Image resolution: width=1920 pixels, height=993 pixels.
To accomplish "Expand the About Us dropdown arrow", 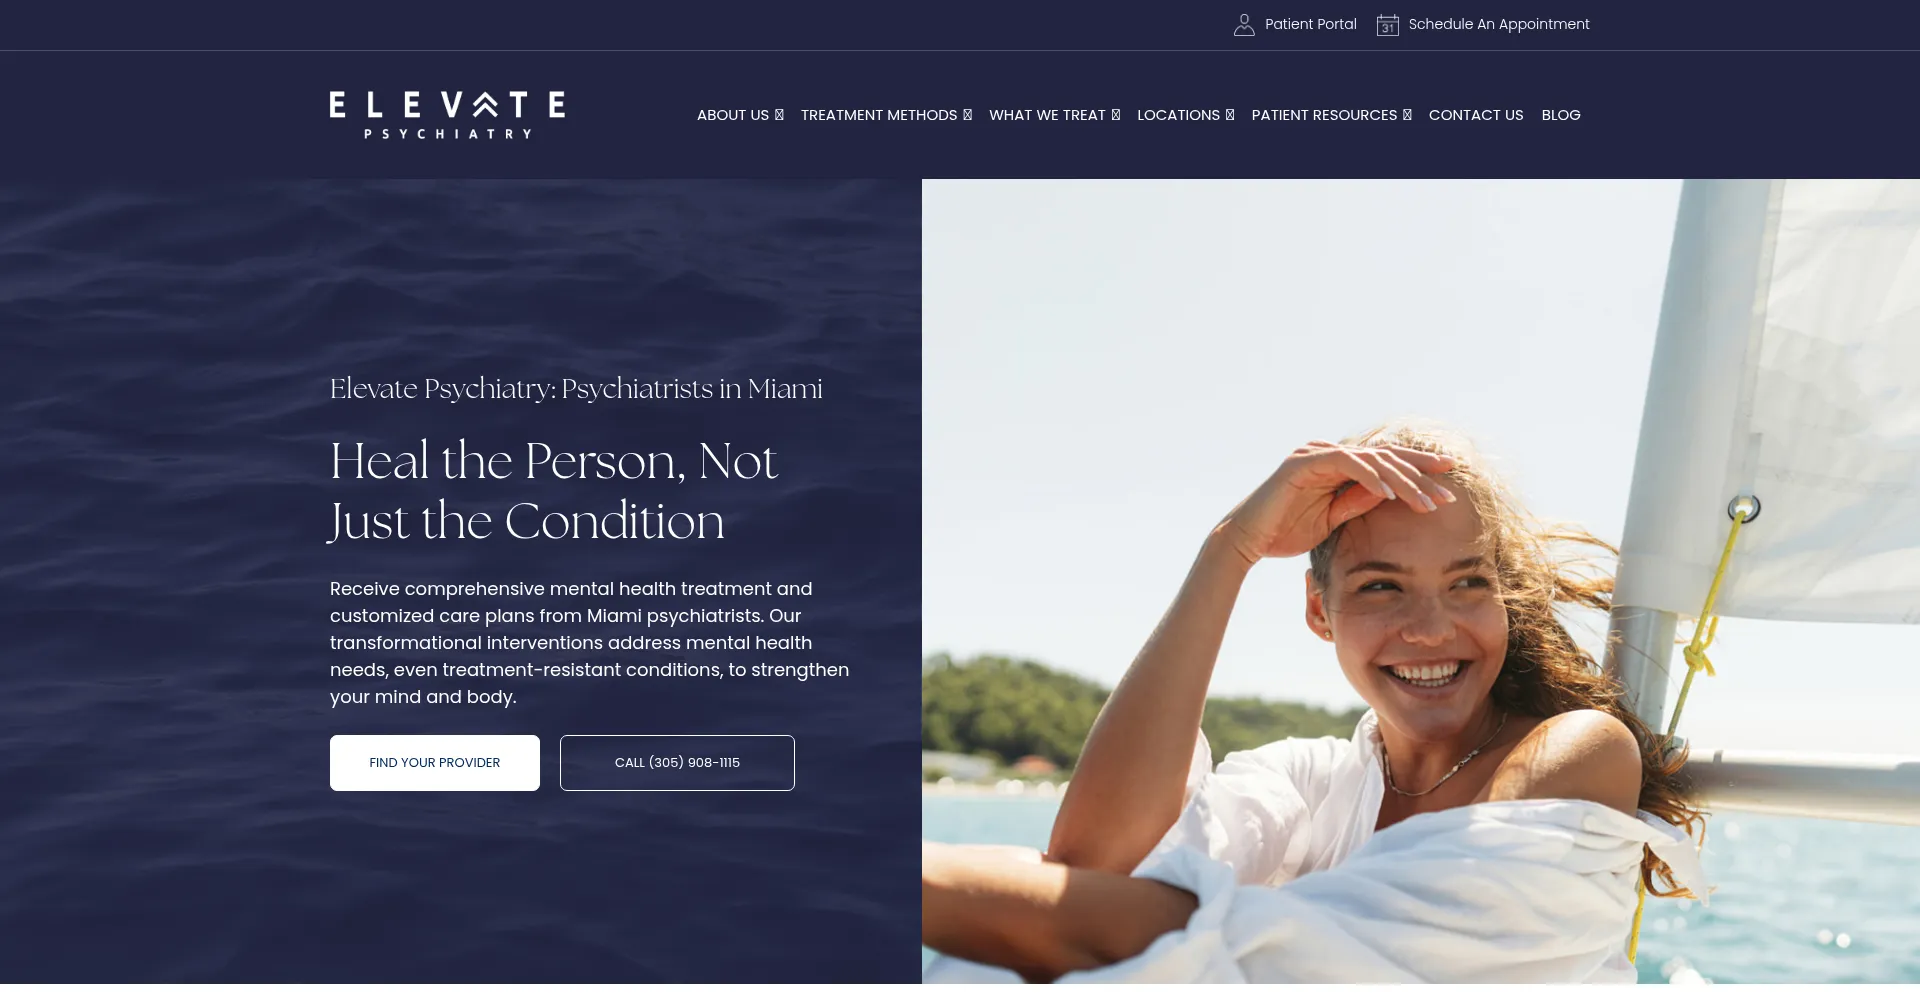I will pyautogui.click(x=779, y=115).
